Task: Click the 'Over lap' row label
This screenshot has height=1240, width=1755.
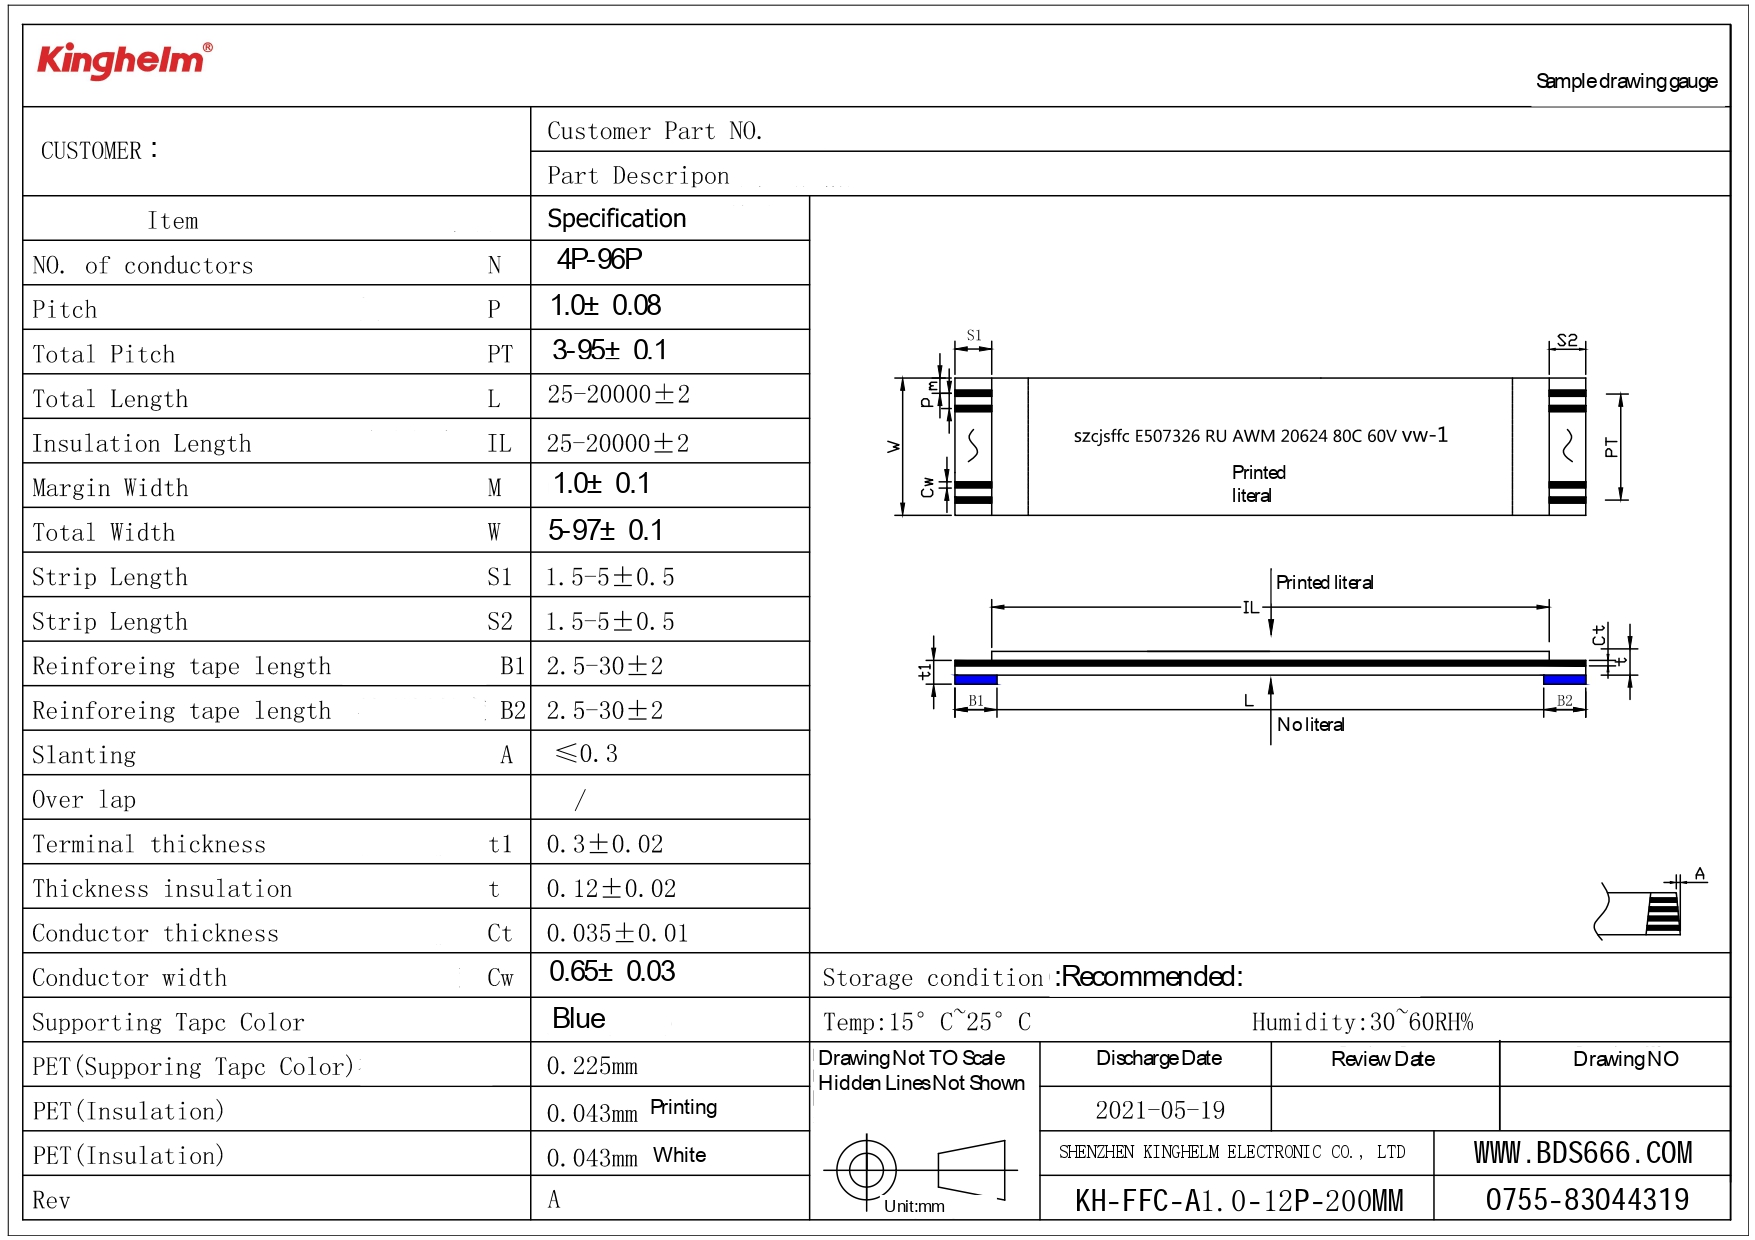Action: point(84,800)
